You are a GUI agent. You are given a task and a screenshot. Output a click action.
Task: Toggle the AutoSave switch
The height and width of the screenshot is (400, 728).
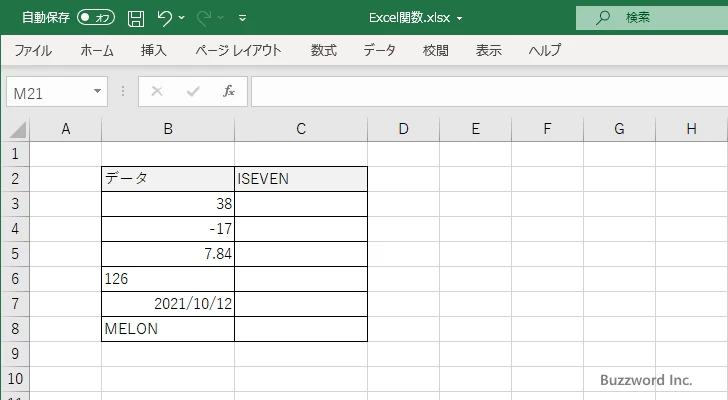click(x=96, y=18)
